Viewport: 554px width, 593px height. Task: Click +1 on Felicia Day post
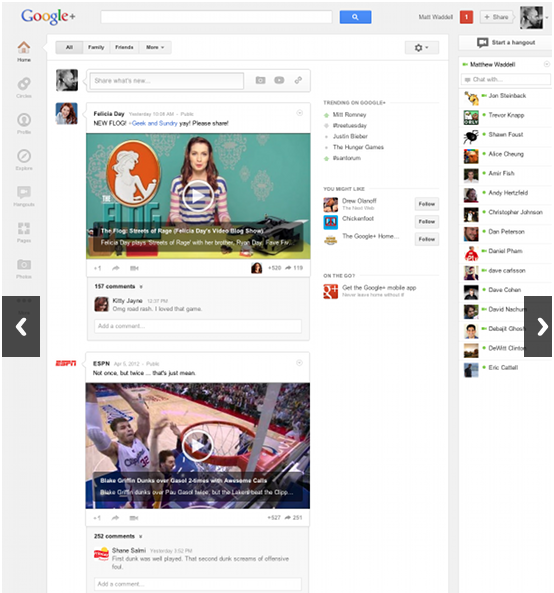tap(97, 268)
